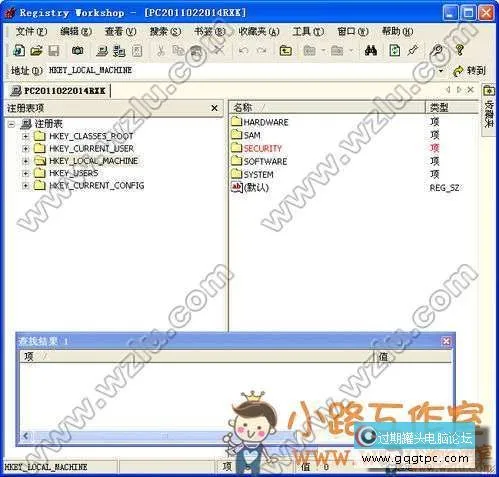Click the paste clipboard icon
The height and width of the screenshot is (477, 499).
(x=196, y=51)
